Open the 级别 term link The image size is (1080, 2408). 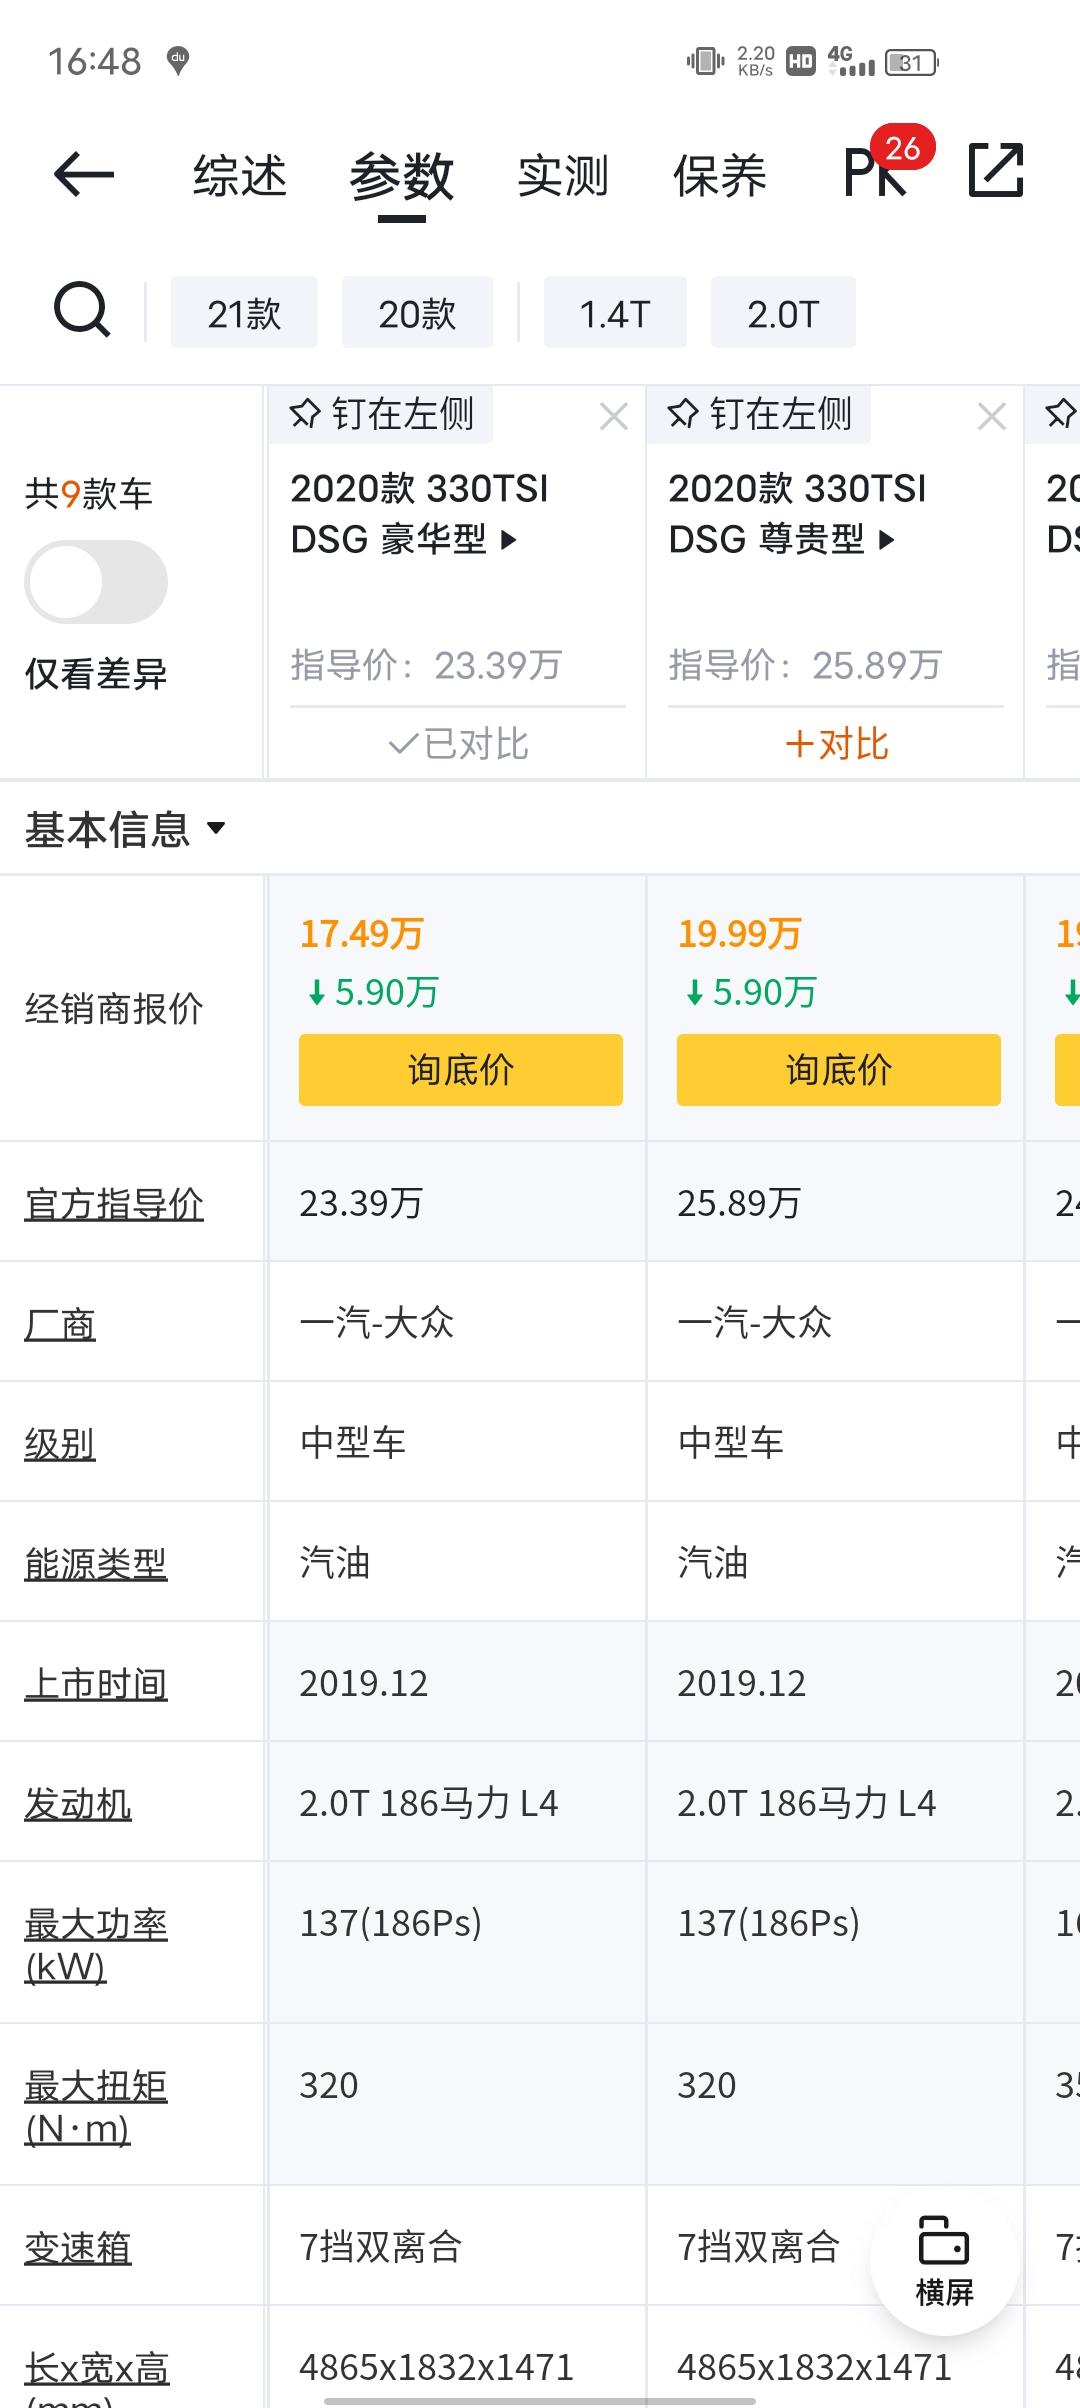[60, 1444]
